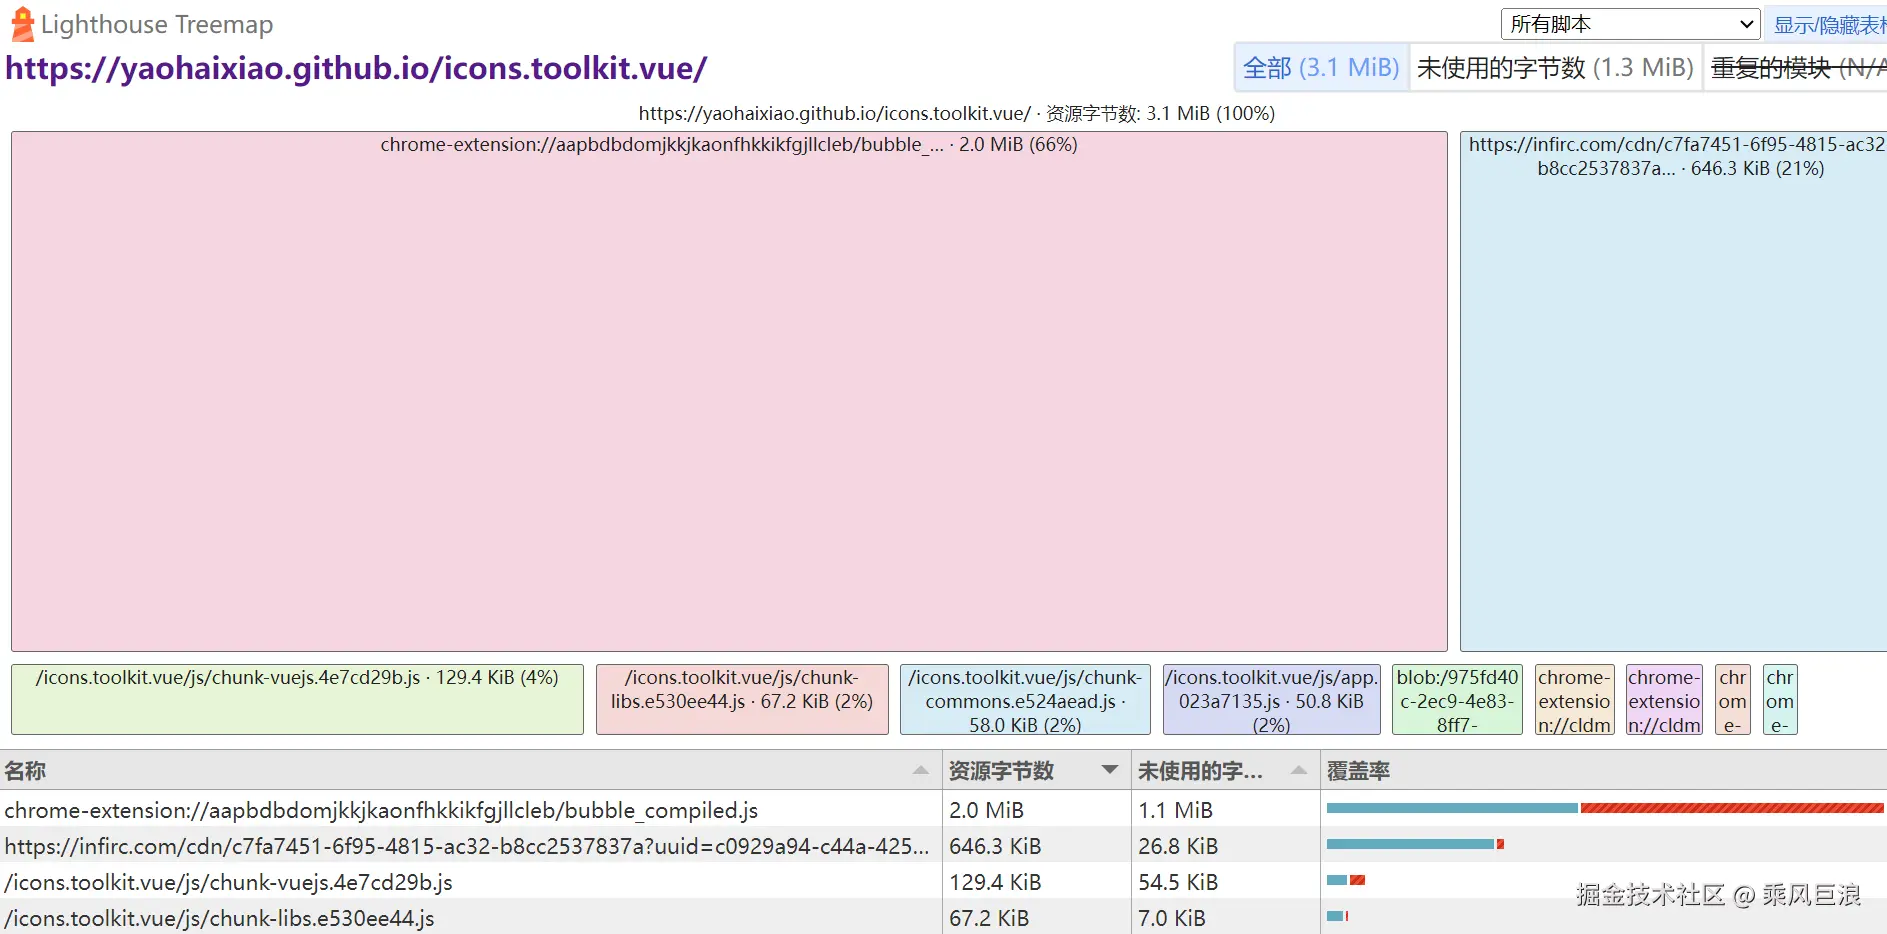This screenshot has height=934, width=1887.
Task: Click the coverage bar for bubble_compiled.js
Action: click(1605, 808)
